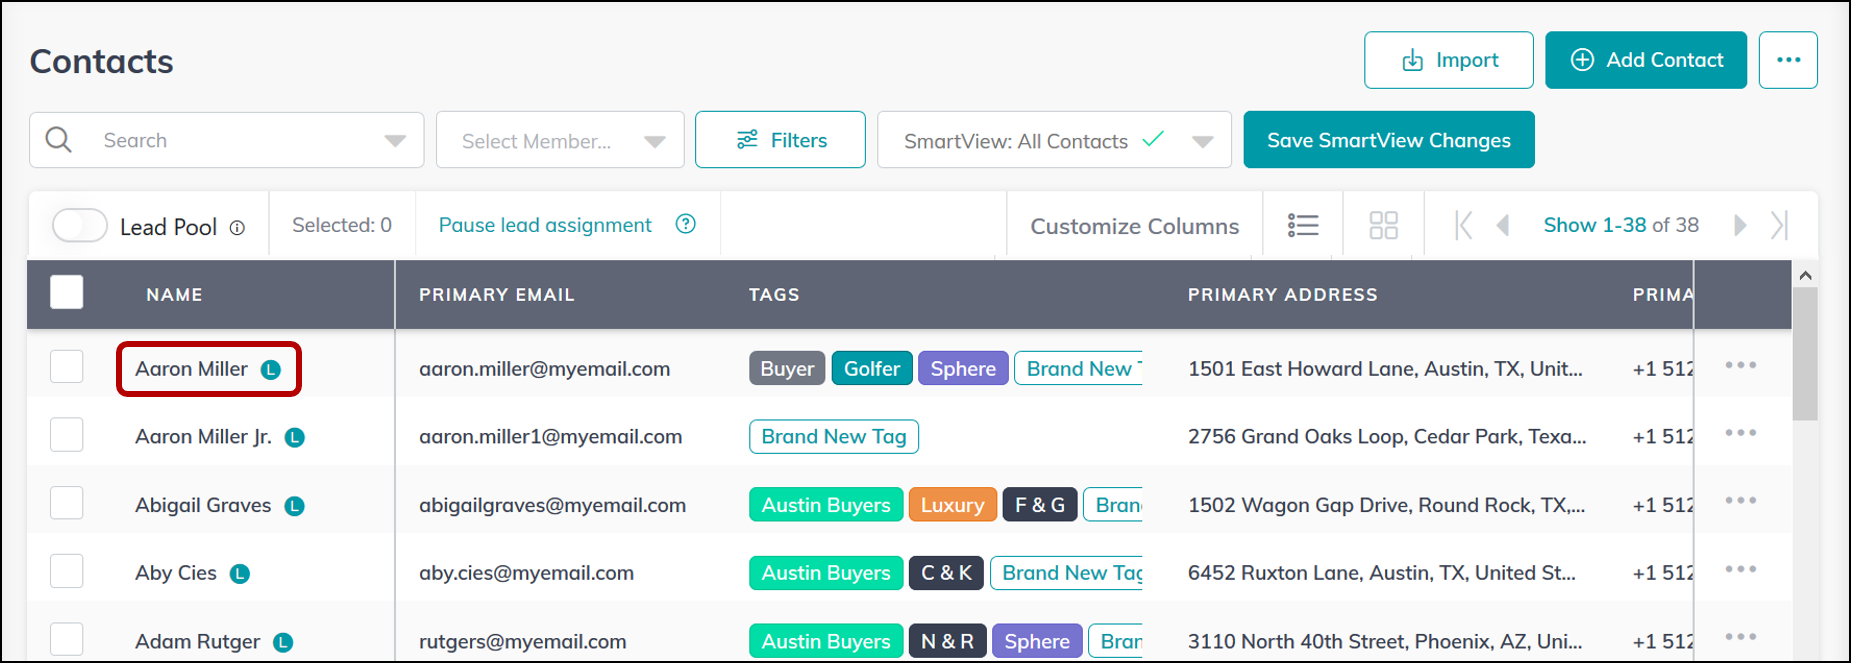The width and height of the screenshot is (1851, 663).
Task: Click address 3110 North 40th Street, Phoenix
Action: (x=1385, y=641)
